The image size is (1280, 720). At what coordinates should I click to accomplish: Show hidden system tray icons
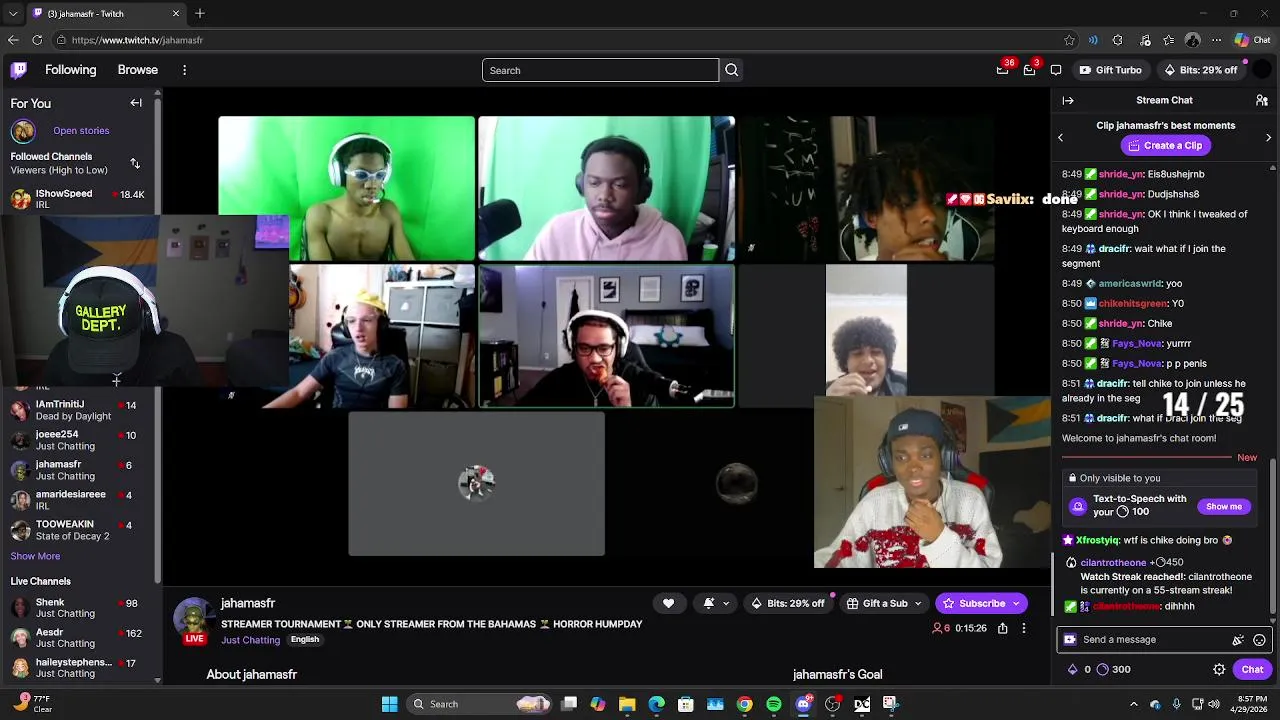click(1133, 704)
